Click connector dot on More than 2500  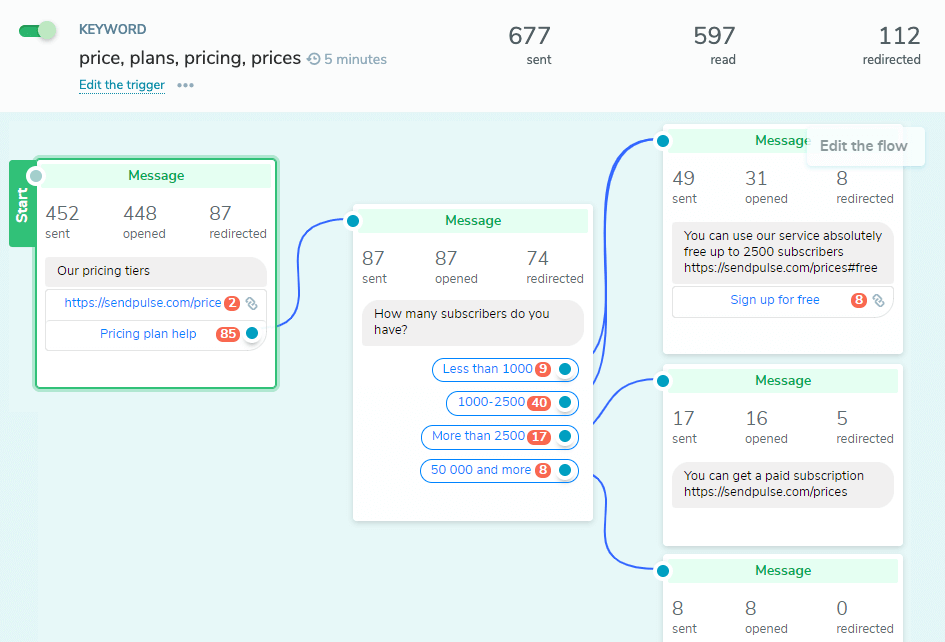point(565,436)
